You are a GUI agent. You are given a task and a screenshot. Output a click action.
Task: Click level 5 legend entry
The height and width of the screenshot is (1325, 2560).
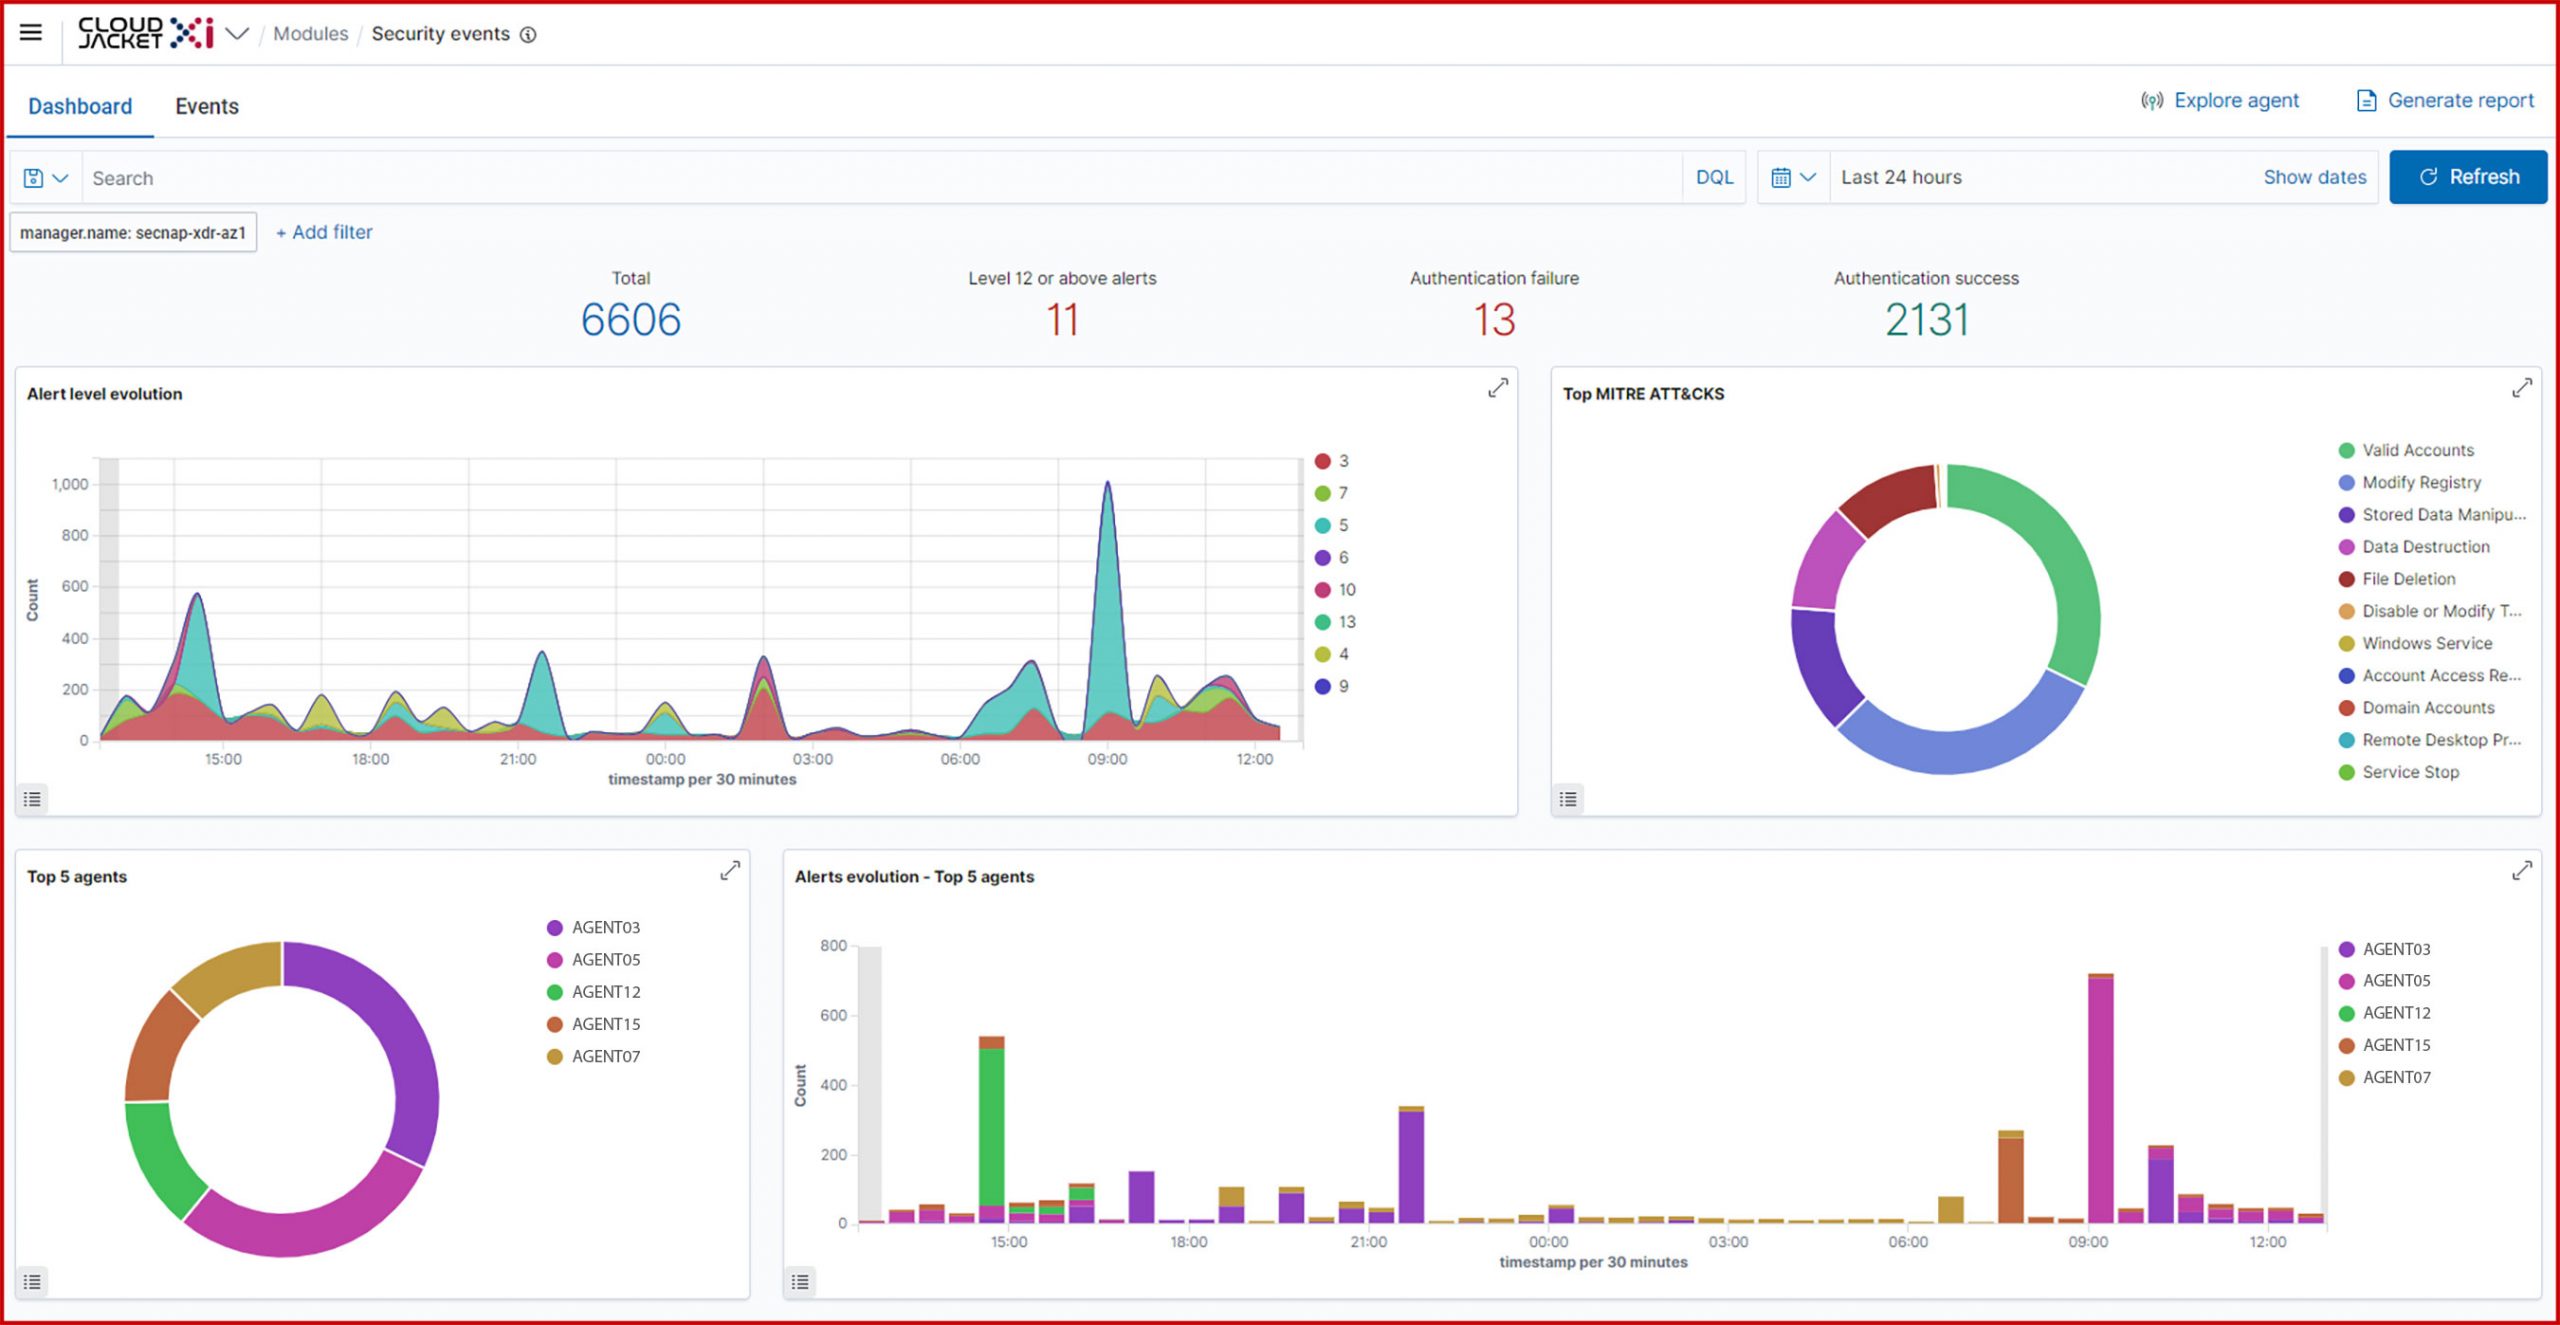(x=1332, y=525)
